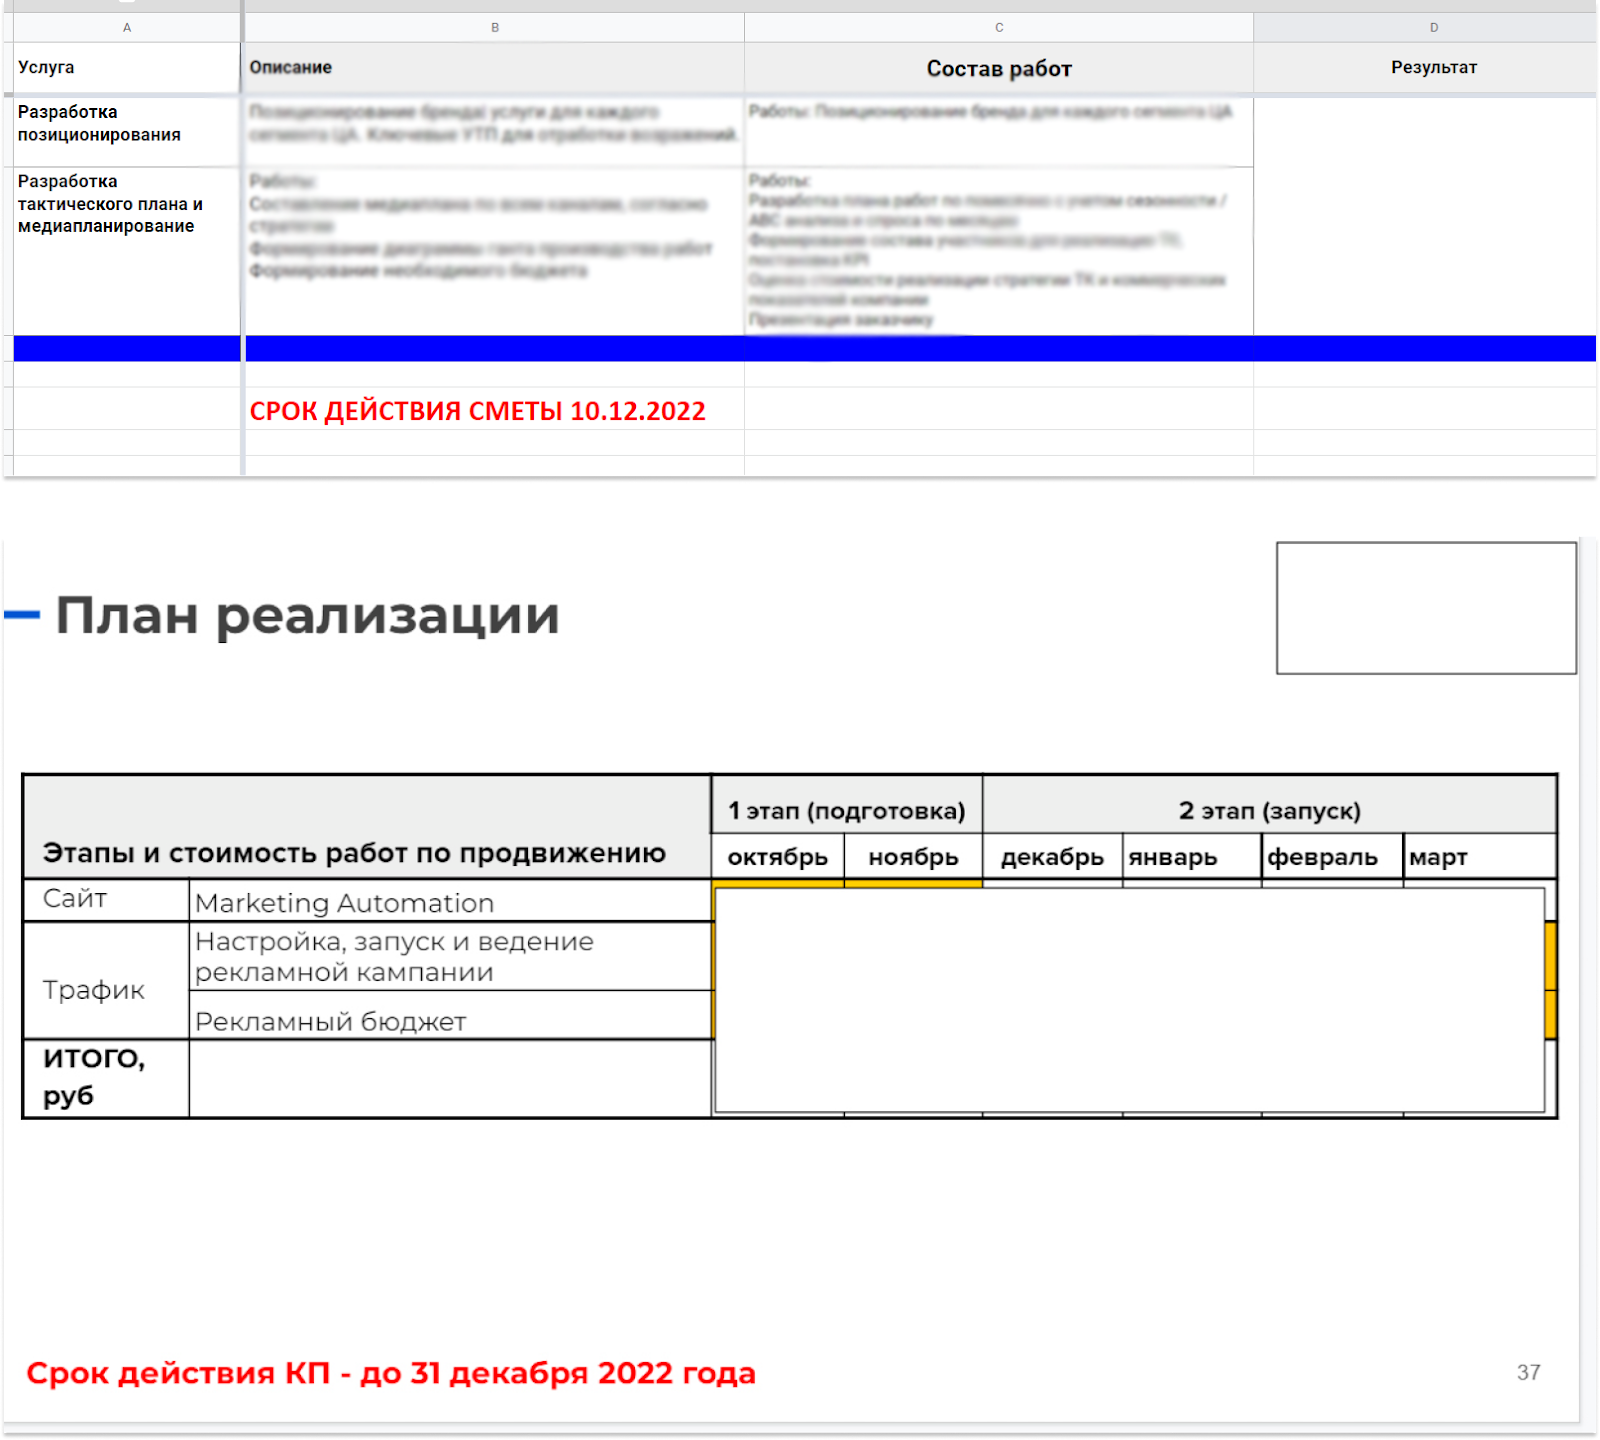Select the декабрь month column cell
The height and width of the screenshot is (1440, 1600).
click(1052, 857)
